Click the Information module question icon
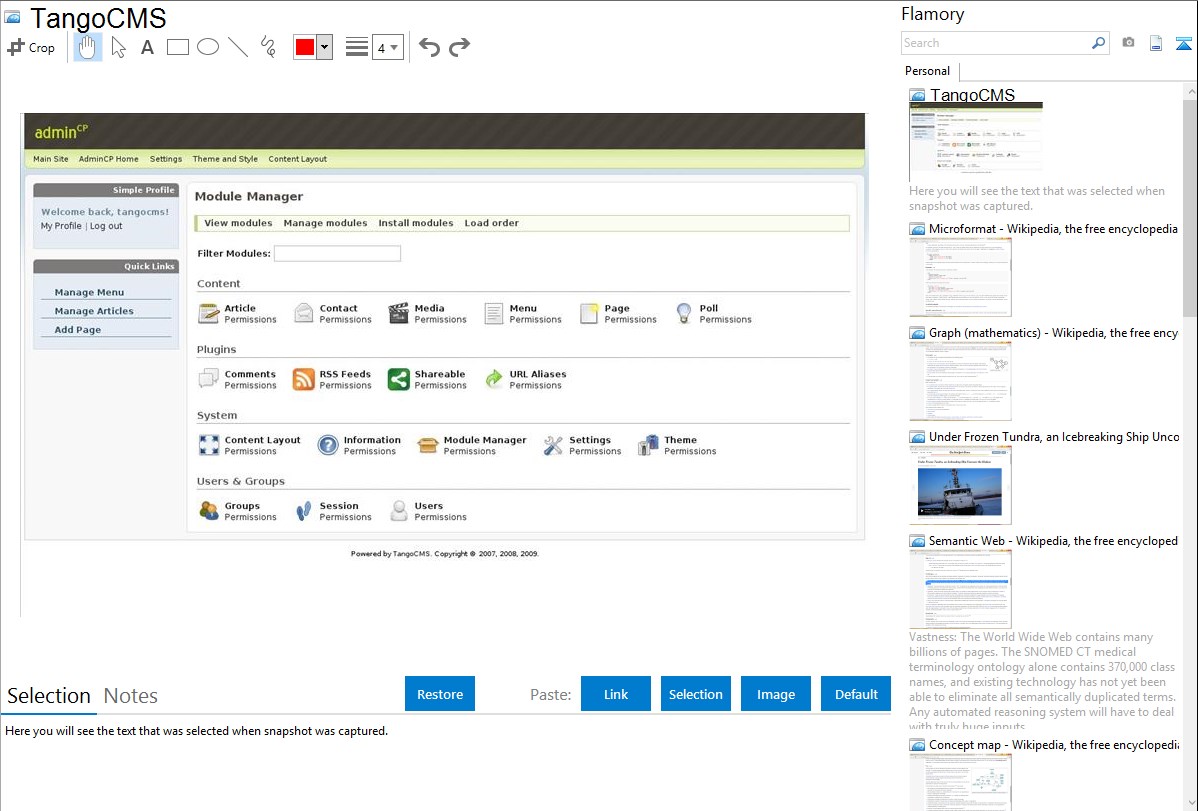The image size is (1198, 811). pos(328,445)
